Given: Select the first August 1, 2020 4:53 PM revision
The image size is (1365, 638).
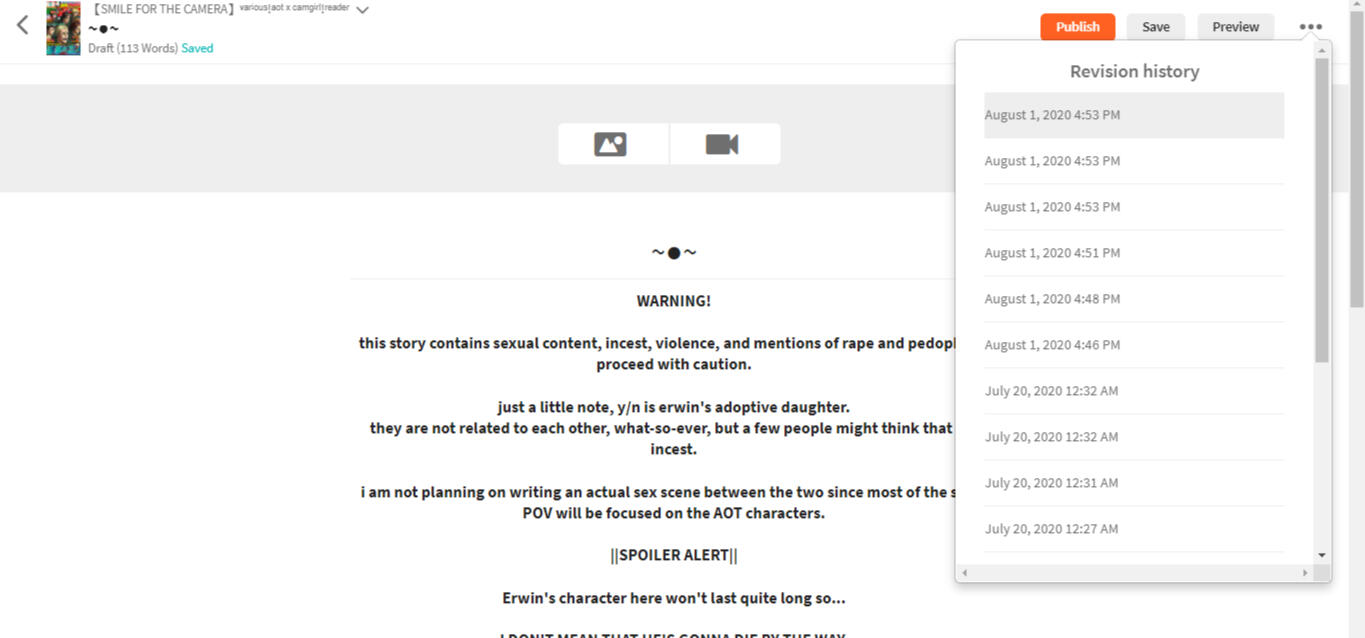Looking at the screenshot, I should coord(1052,115).
